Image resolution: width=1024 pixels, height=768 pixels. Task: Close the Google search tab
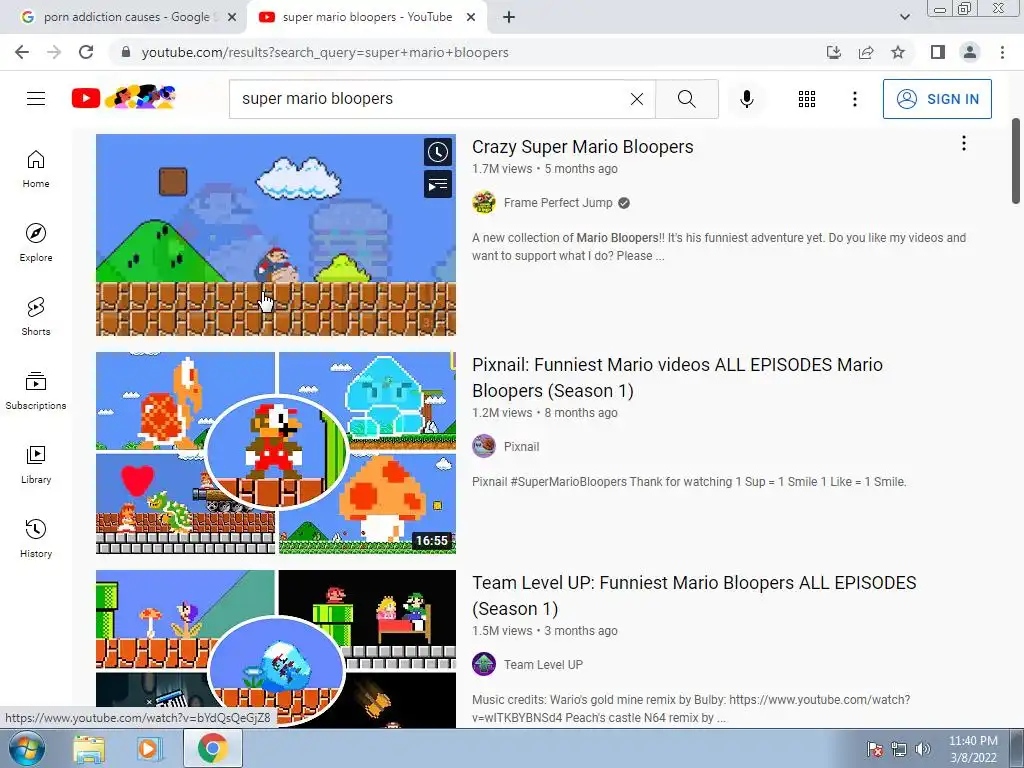232,18
